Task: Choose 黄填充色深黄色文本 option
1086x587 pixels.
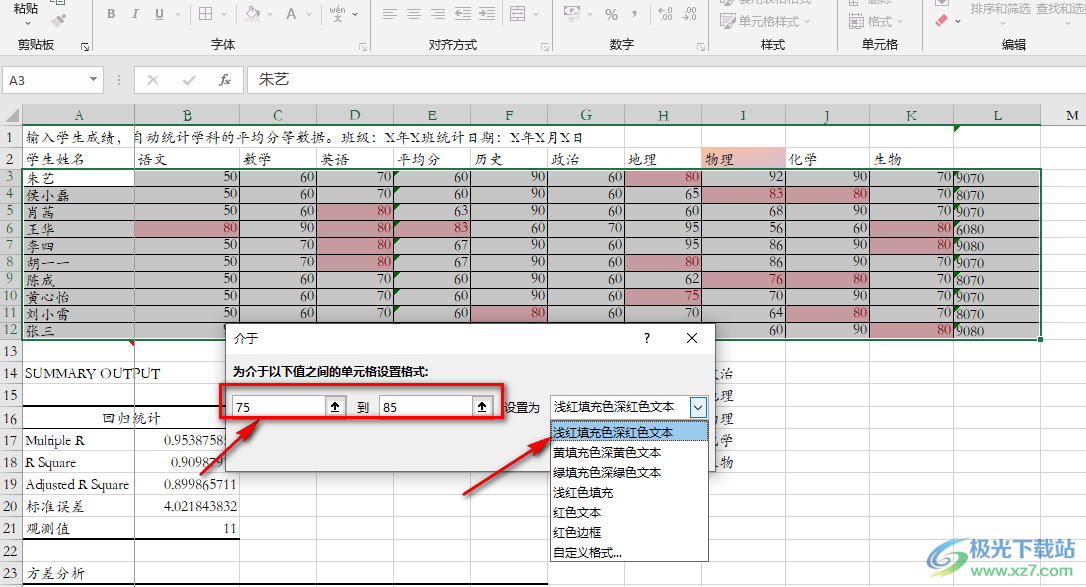Action: coord(629,453)
